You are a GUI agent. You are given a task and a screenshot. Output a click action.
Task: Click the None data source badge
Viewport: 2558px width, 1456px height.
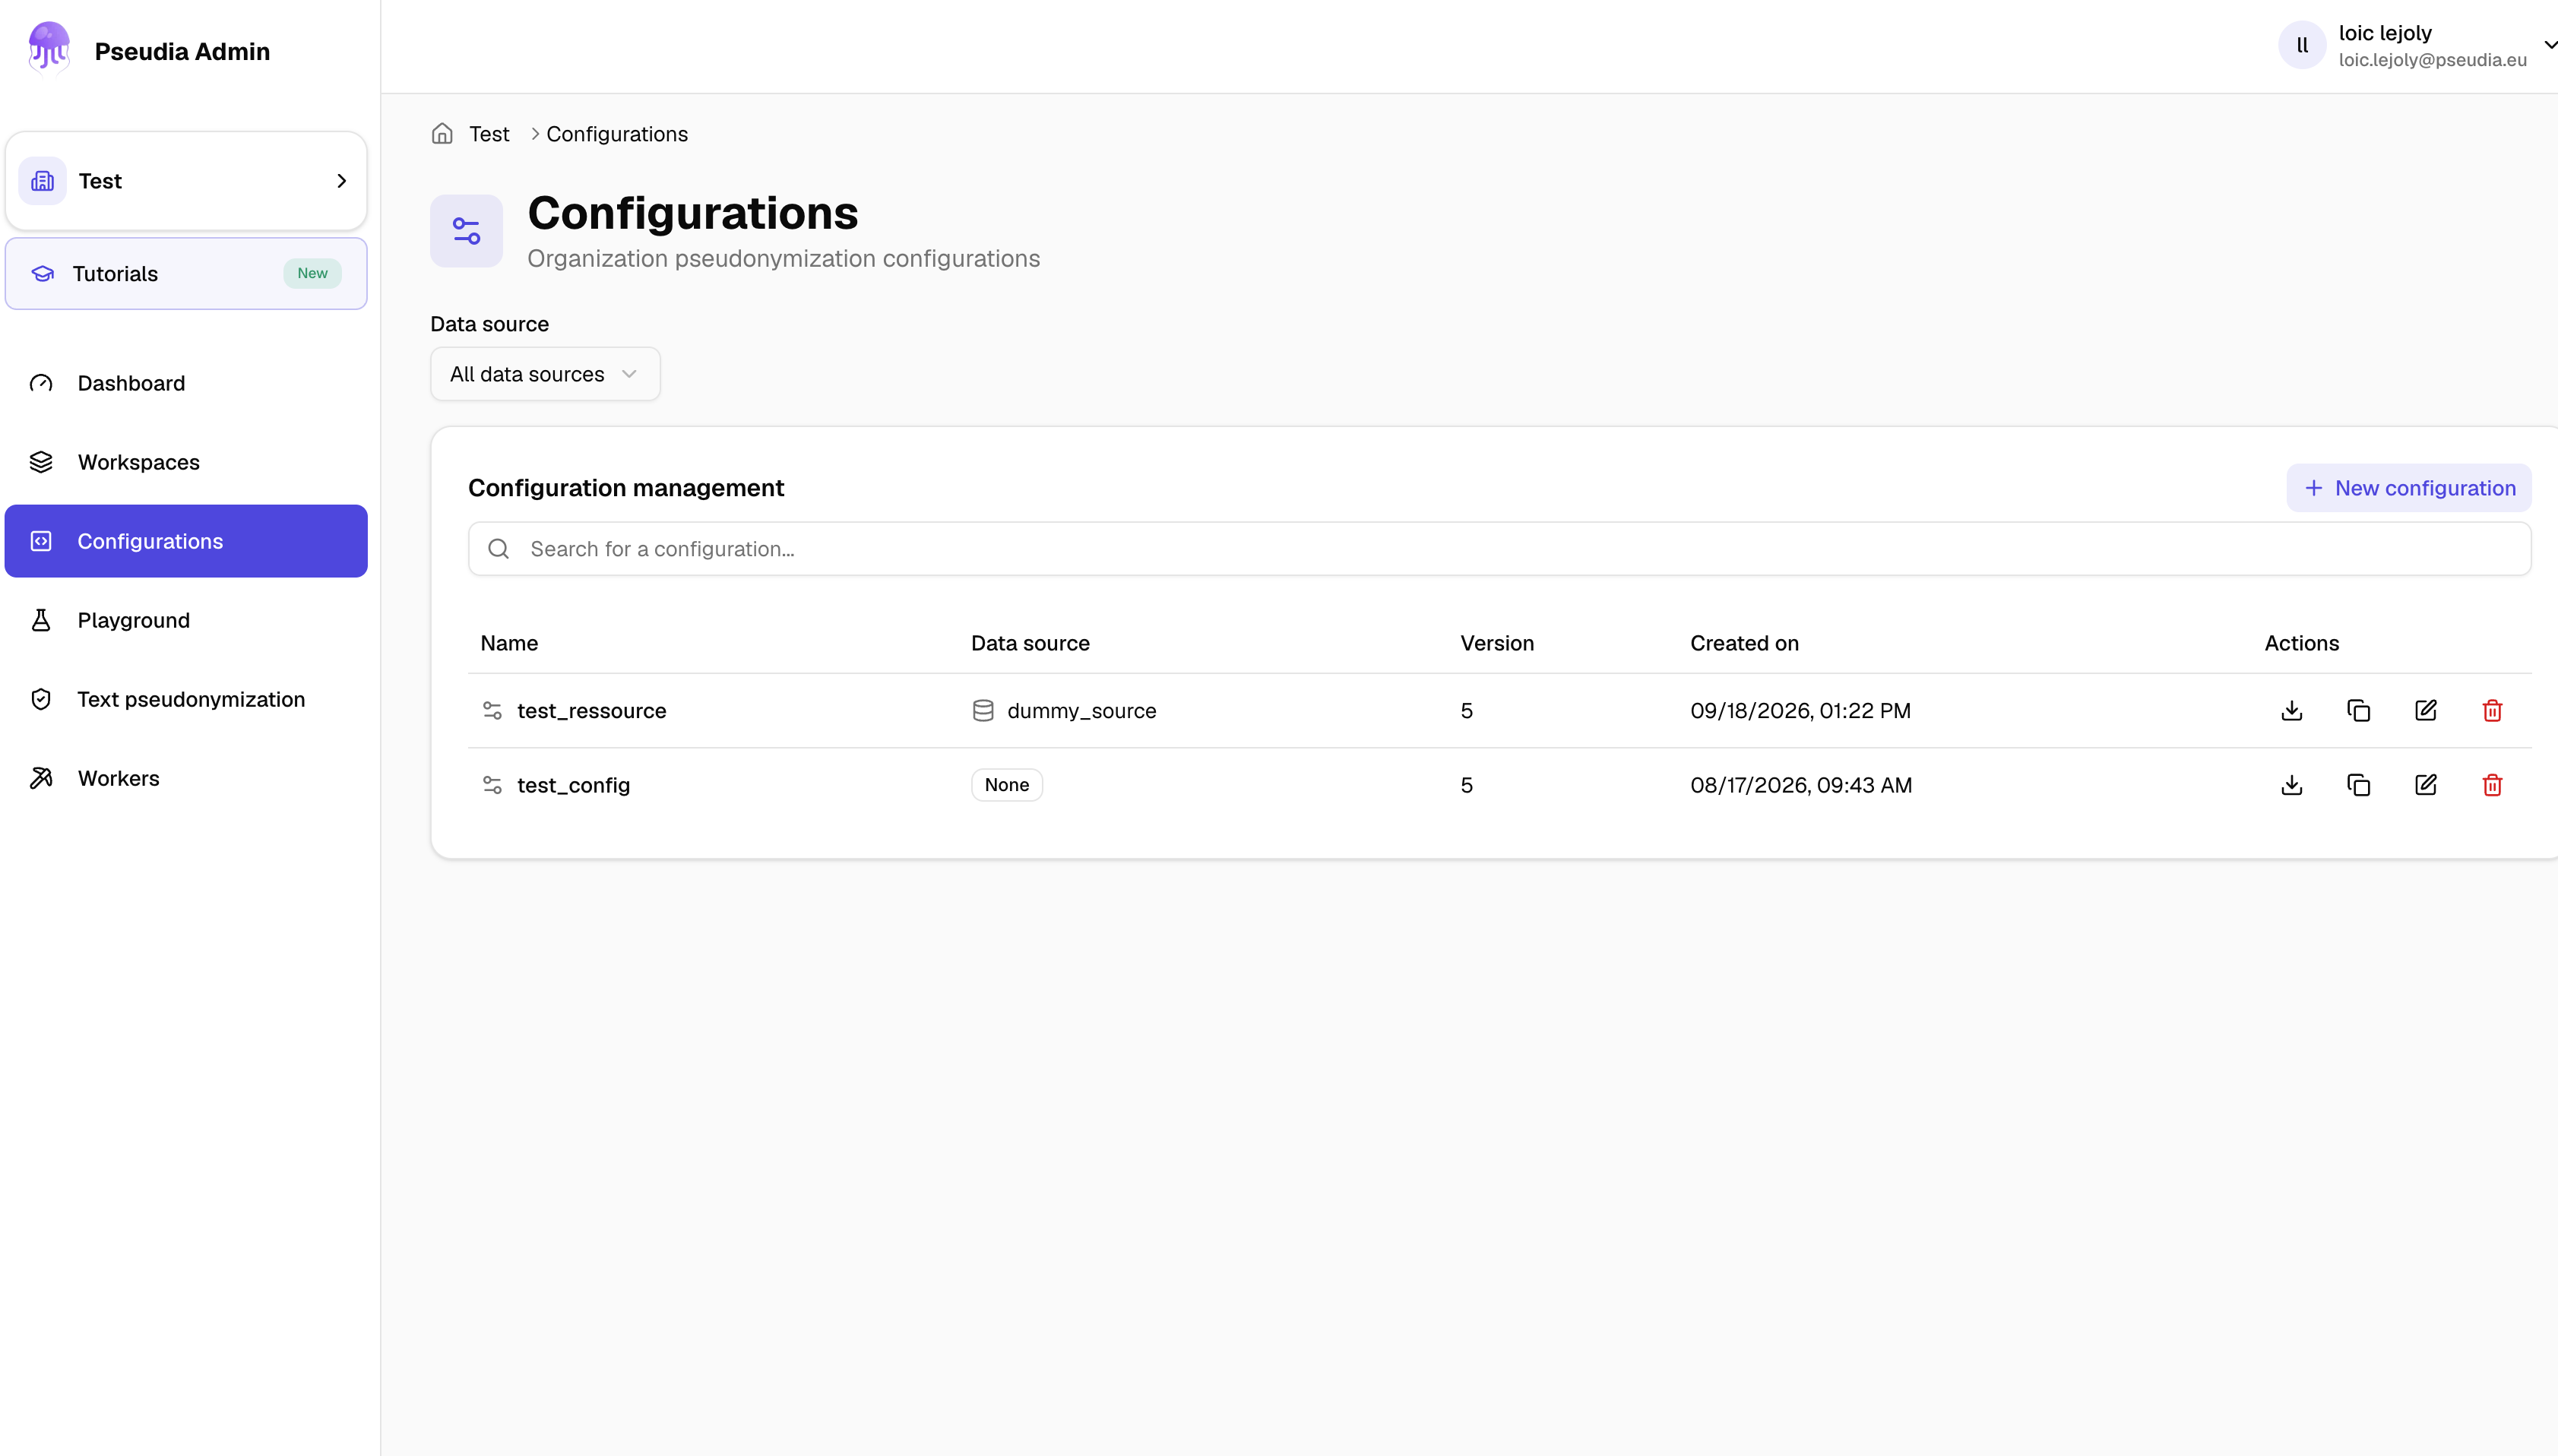tap(1006, 785)
